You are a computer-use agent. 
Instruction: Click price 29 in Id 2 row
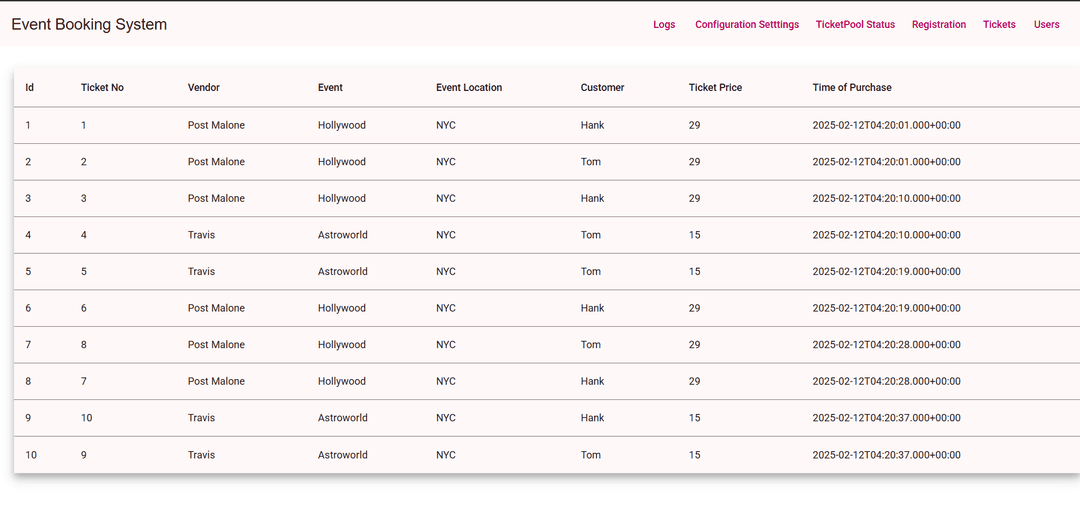(694, 162)
